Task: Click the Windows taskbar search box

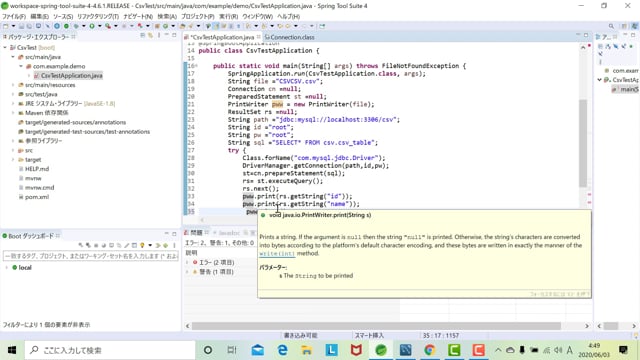Action: click(x=110, y=350)
